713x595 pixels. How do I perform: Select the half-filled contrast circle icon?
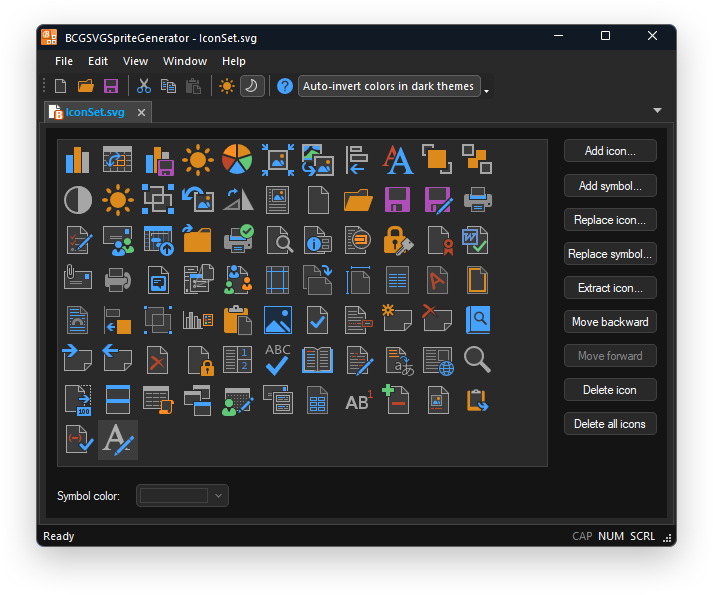pyautogui.click(x=78, y=200)
